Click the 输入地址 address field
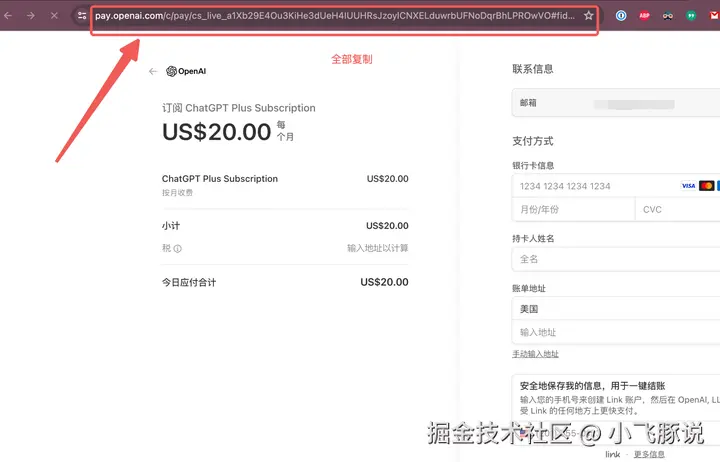720x462 pixels. pos(616,332)
